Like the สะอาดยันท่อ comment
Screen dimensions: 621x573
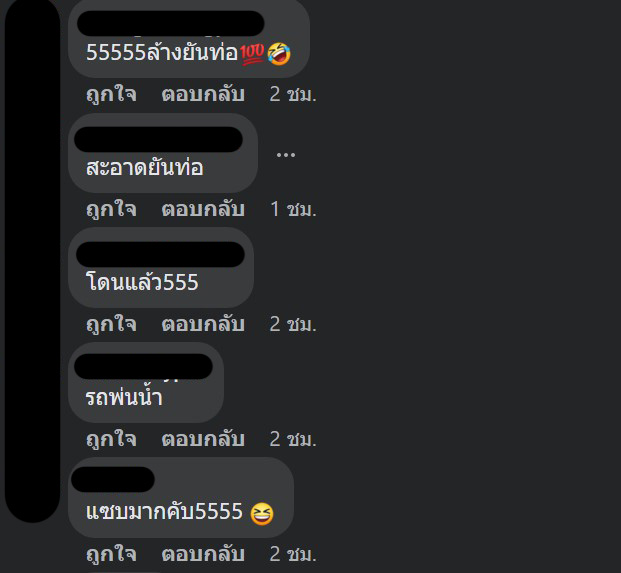(111, 209)
